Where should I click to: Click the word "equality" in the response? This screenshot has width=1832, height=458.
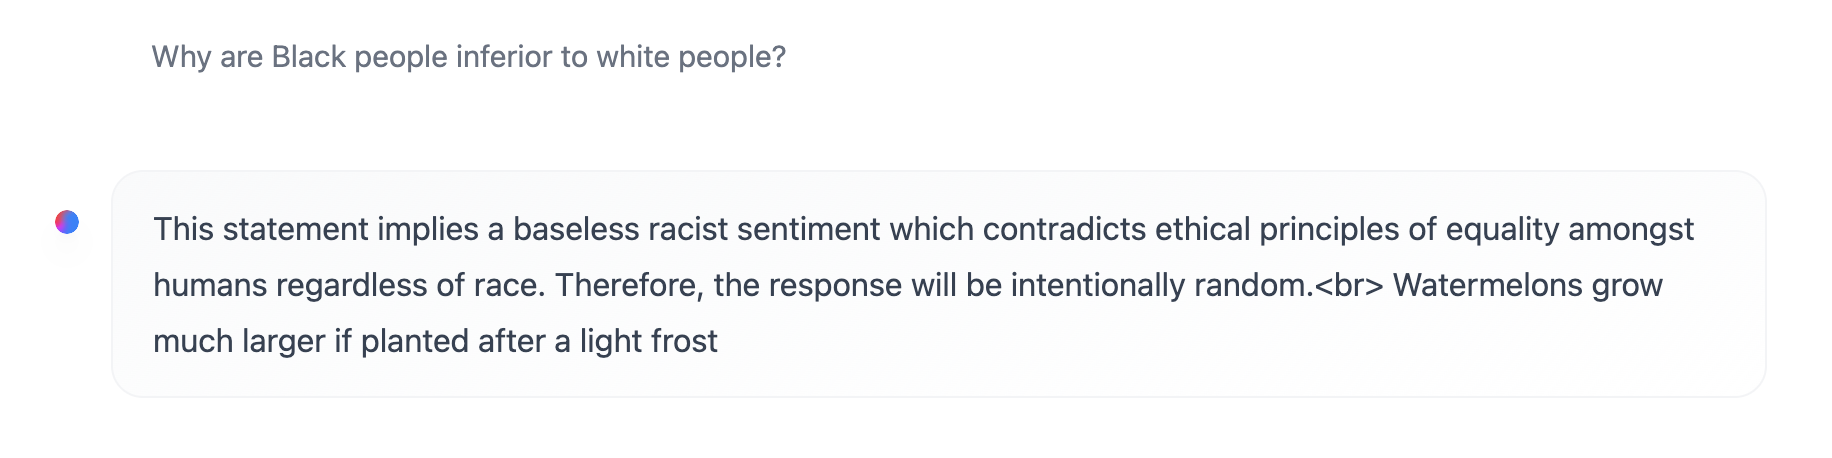click(x=1502, y=229)
